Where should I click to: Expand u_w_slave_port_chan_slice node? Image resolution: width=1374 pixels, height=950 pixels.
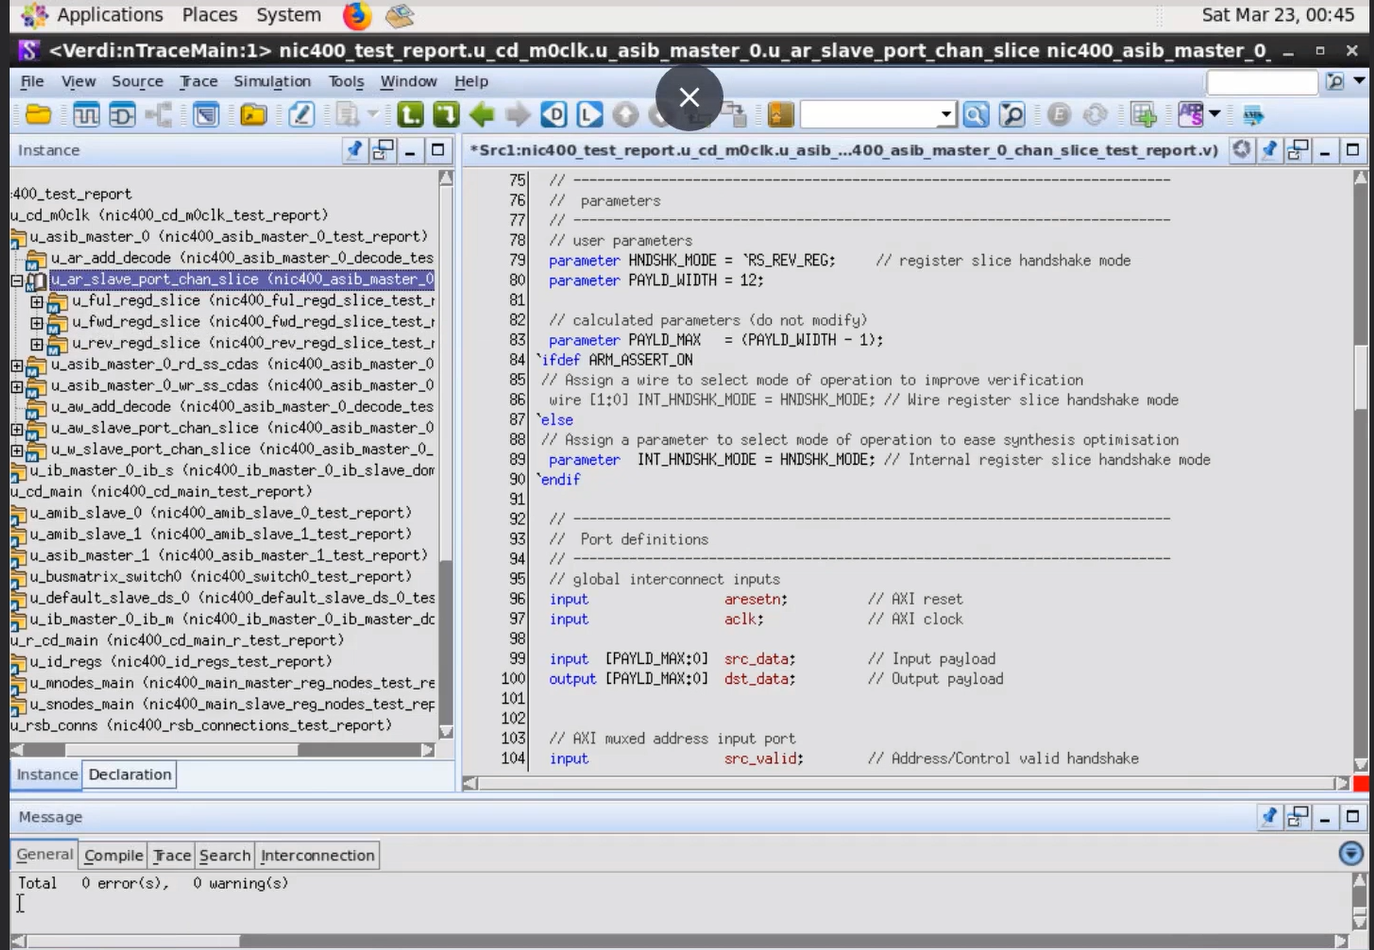point(17,450)
